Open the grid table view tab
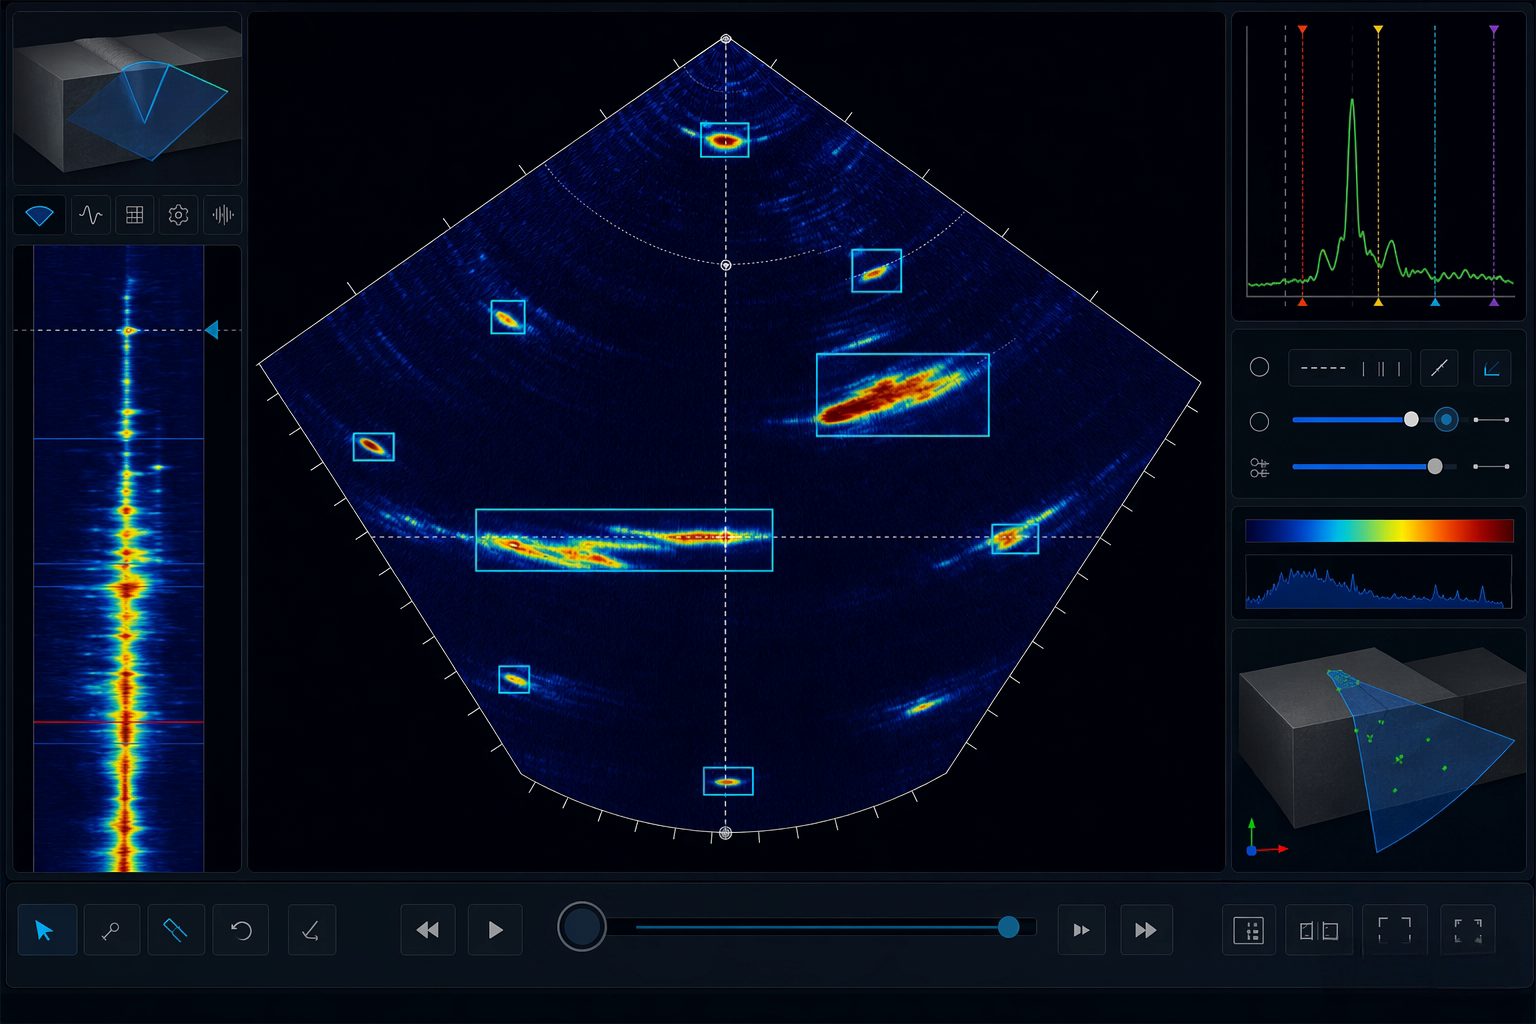The image size is (1536, 1024). tap(135, 215)
